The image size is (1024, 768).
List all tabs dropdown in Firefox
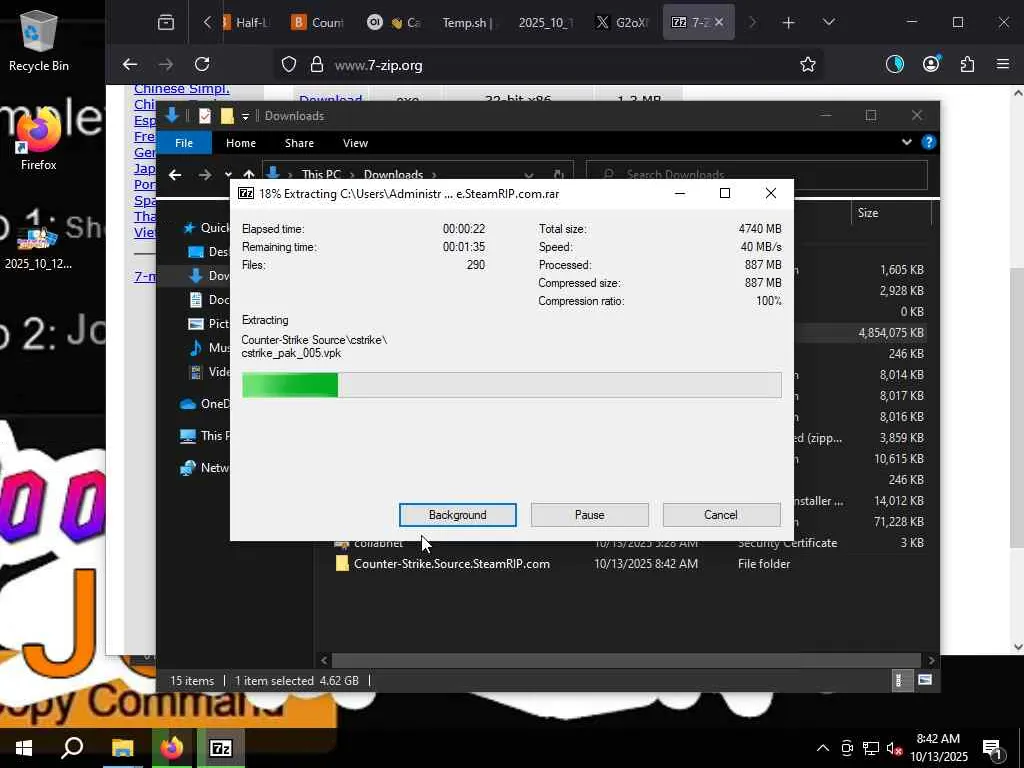[x=828, y=22]
